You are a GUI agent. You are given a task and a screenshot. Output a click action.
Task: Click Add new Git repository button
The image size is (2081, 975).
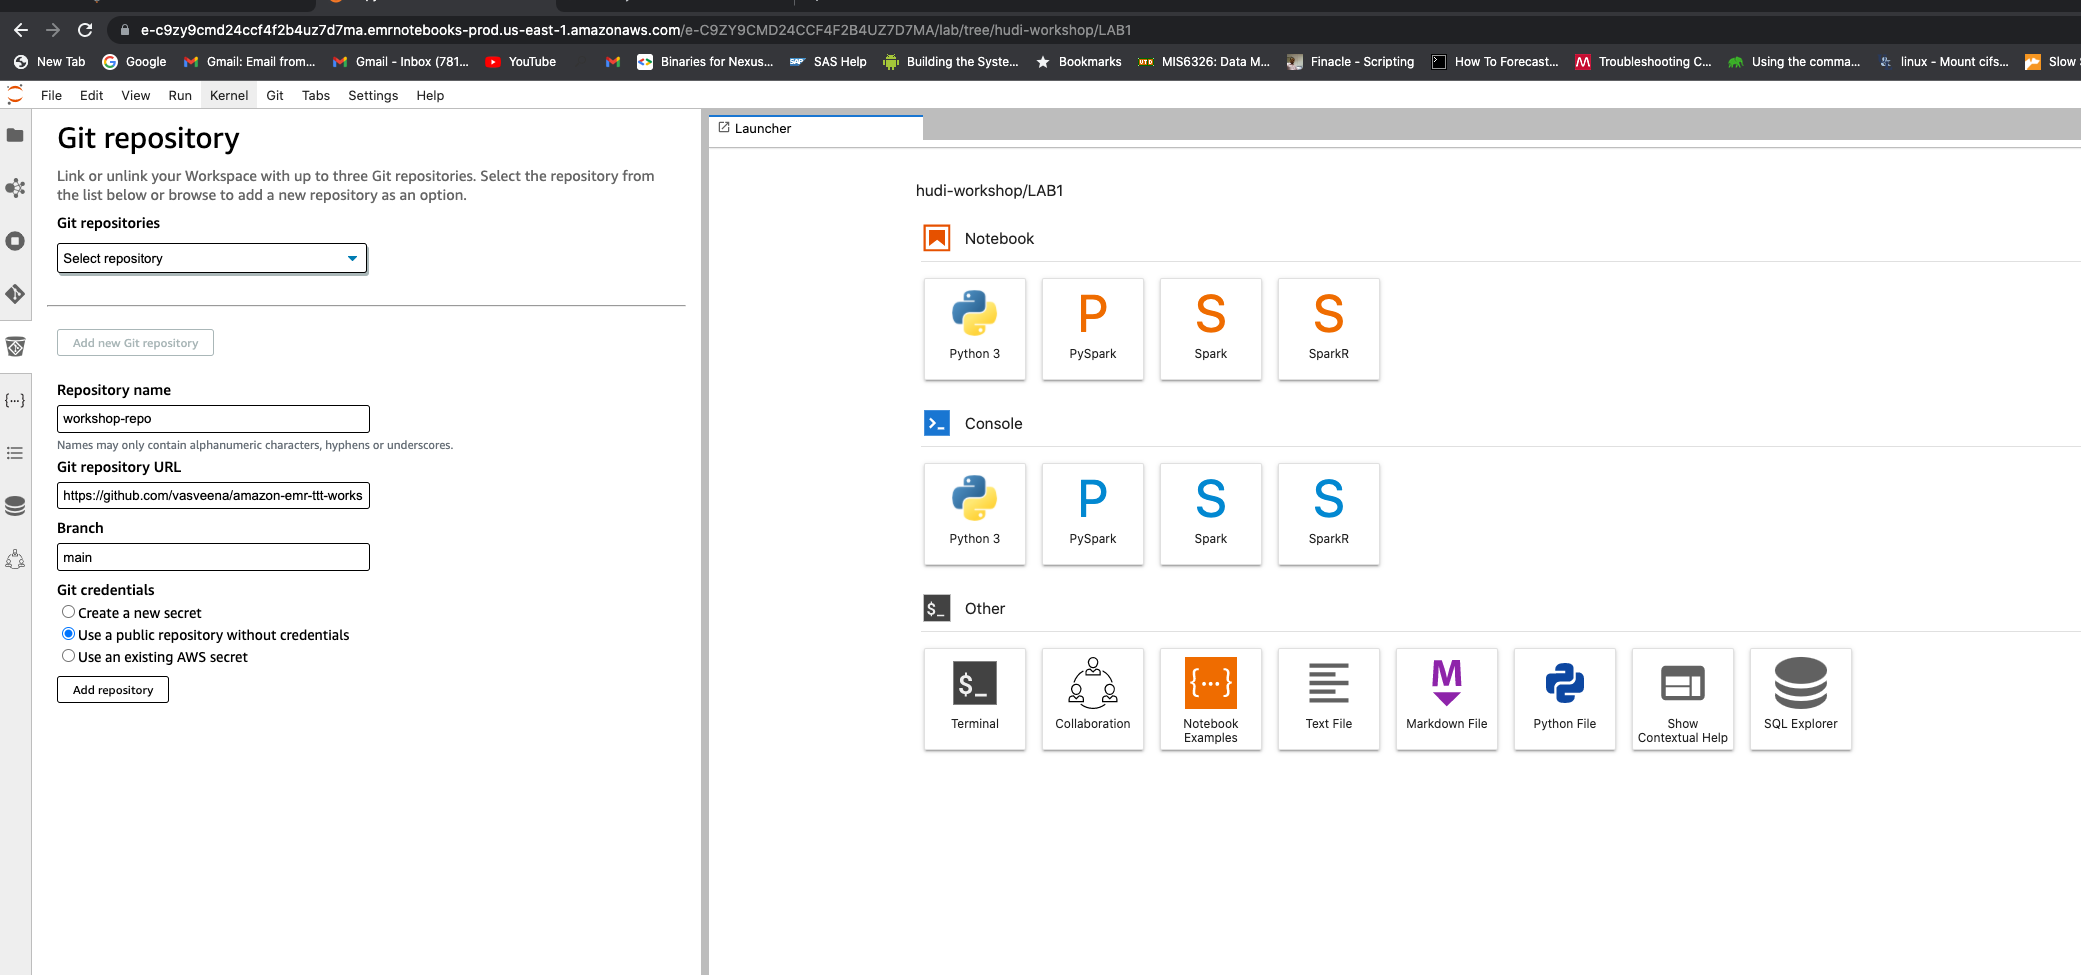pos(135,343)
